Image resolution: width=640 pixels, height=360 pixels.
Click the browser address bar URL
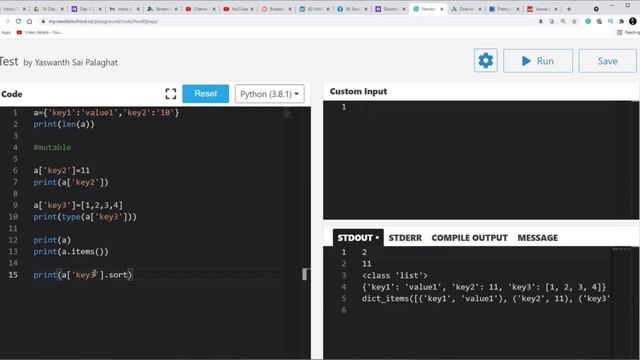(x=103, y=21)
